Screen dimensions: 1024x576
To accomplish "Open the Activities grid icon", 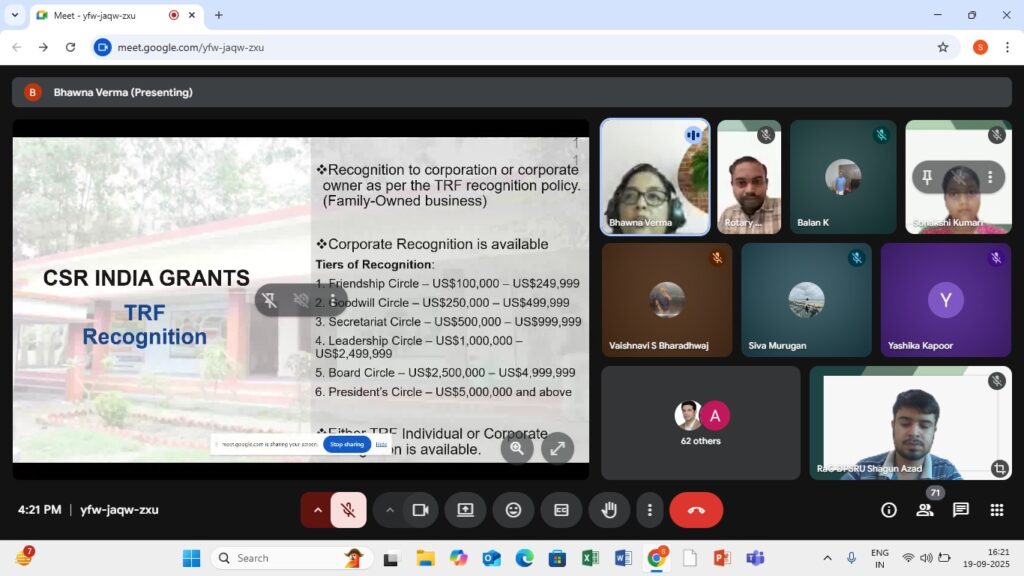I will [996, 510].
